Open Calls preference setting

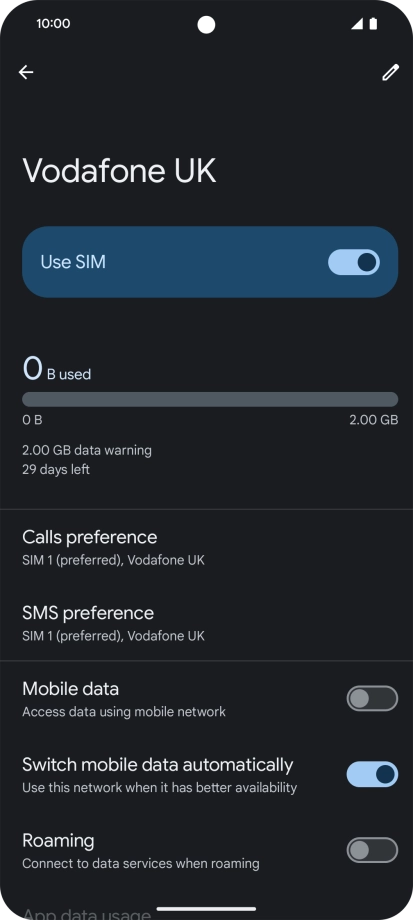click(x=206, y=547)
